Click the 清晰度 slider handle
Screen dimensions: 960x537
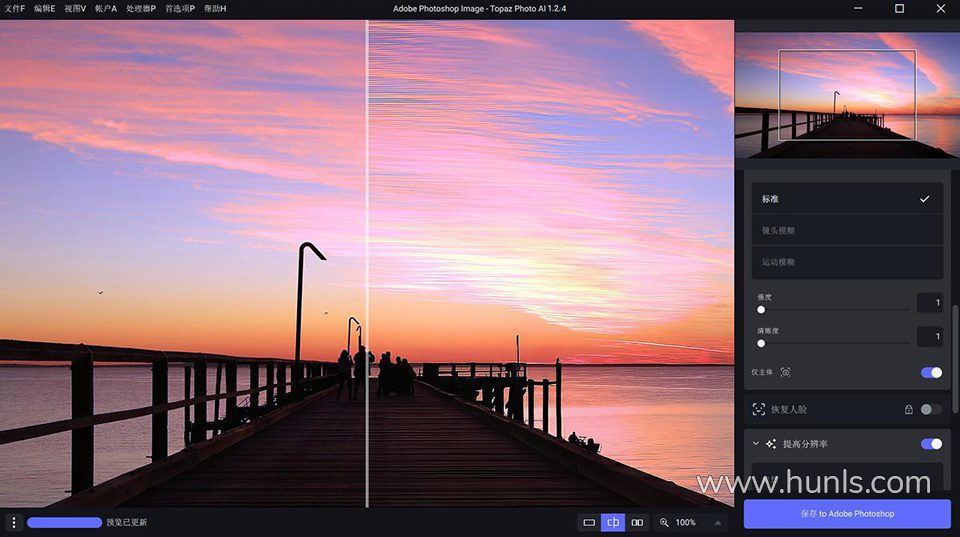tap(761, 344)
